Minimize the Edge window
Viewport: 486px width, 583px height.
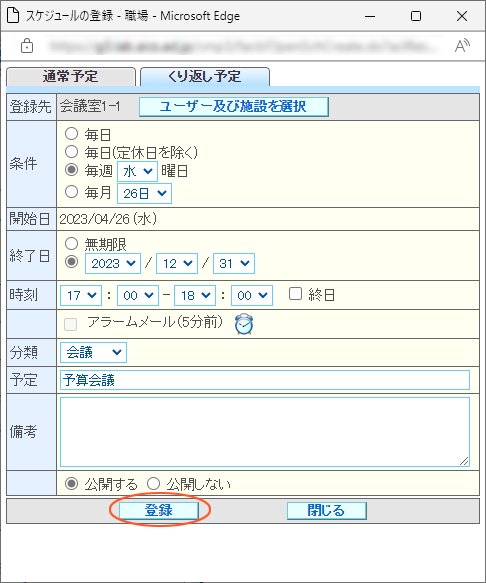(370, 16)
